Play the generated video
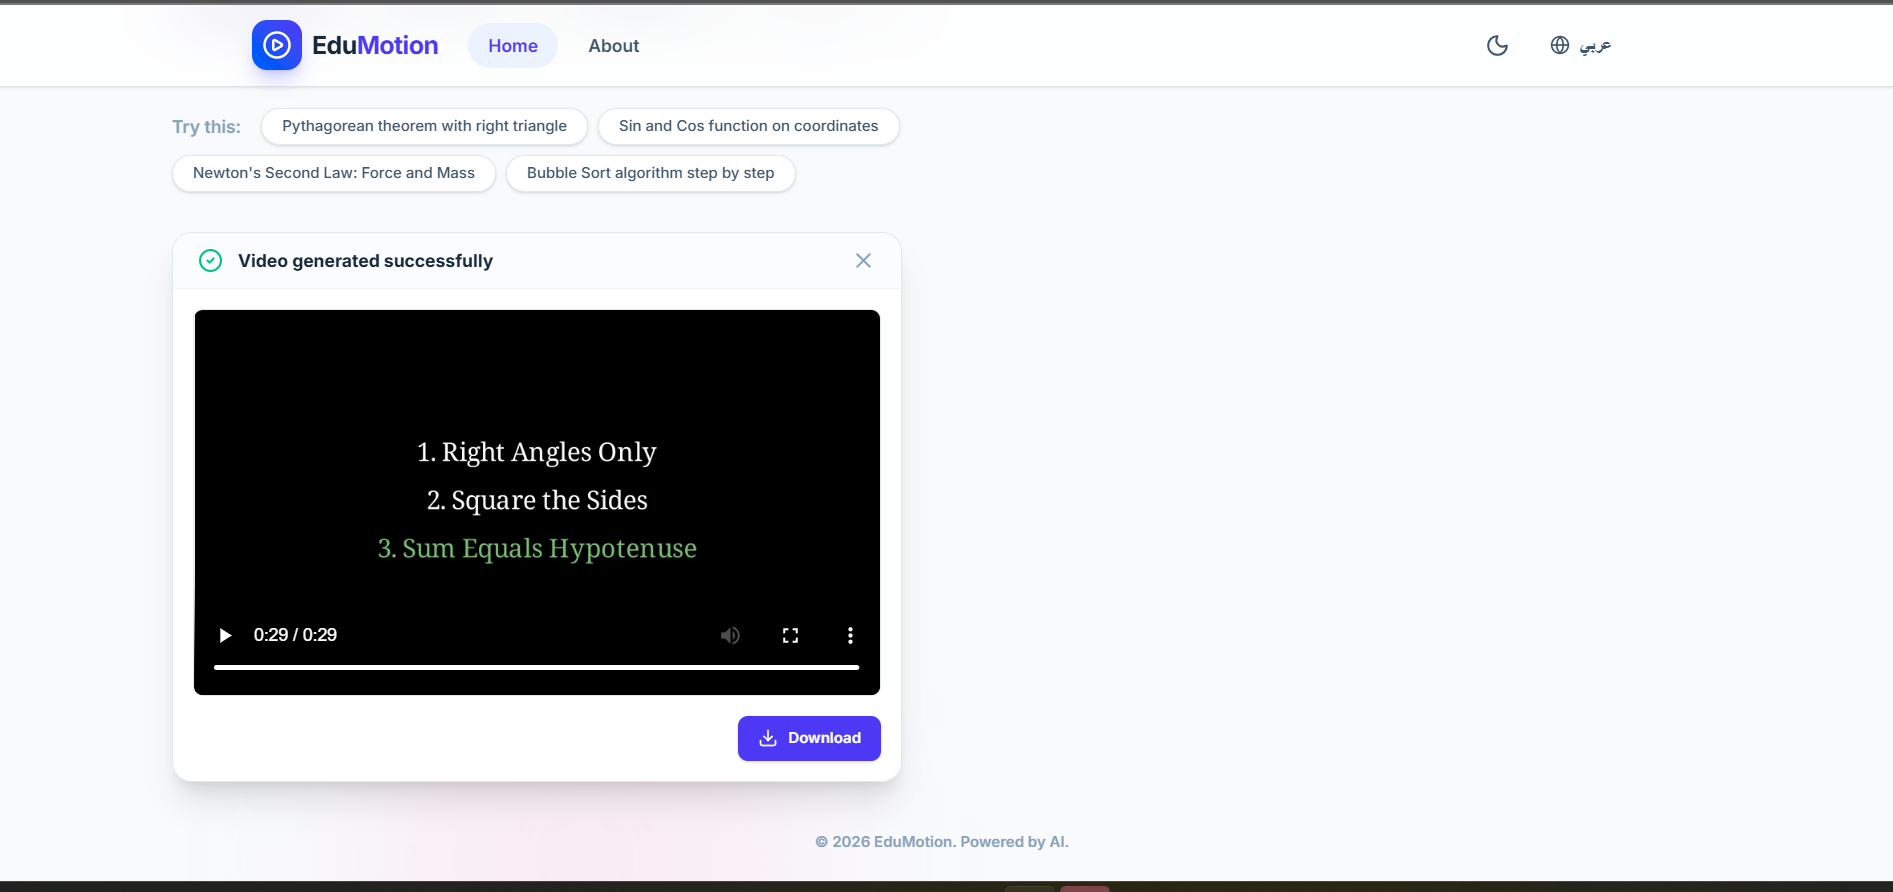The width and height of the screenshot is (1893, 892). click(x=225, y=635)
